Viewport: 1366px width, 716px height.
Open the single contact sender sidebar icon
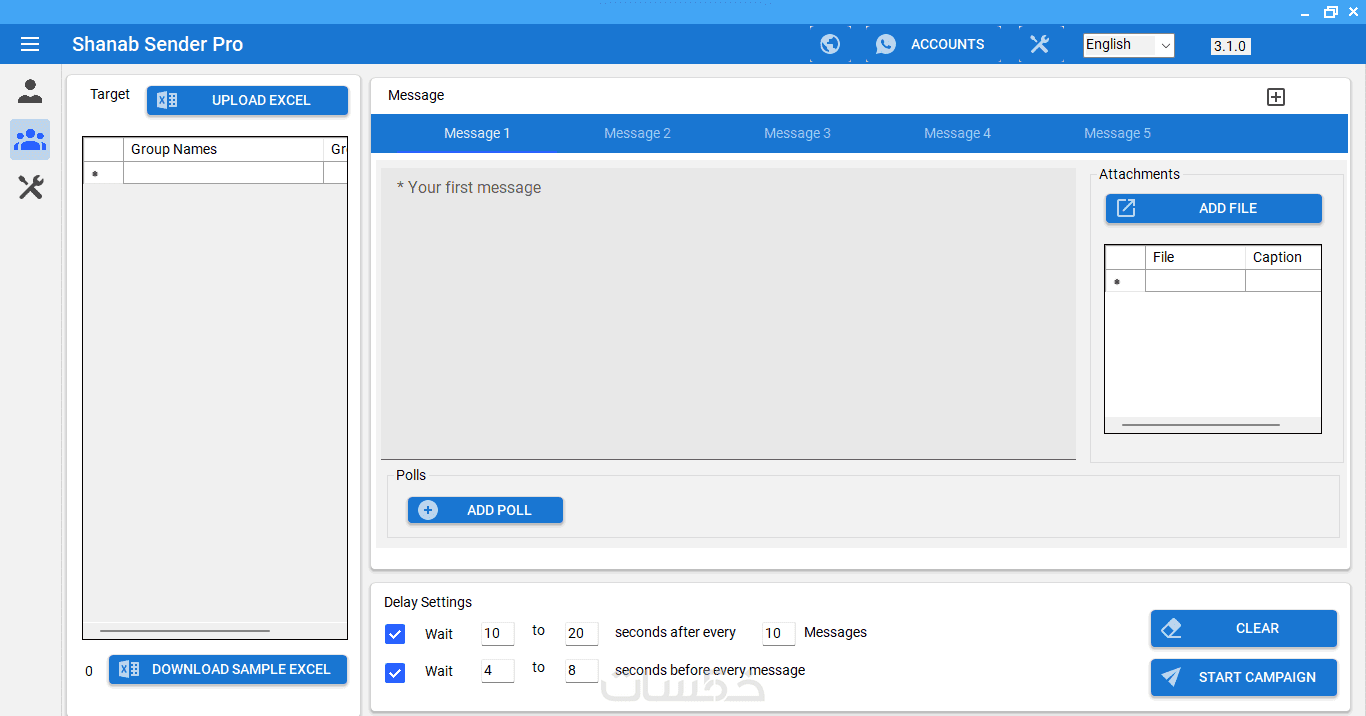click(30, 92)
